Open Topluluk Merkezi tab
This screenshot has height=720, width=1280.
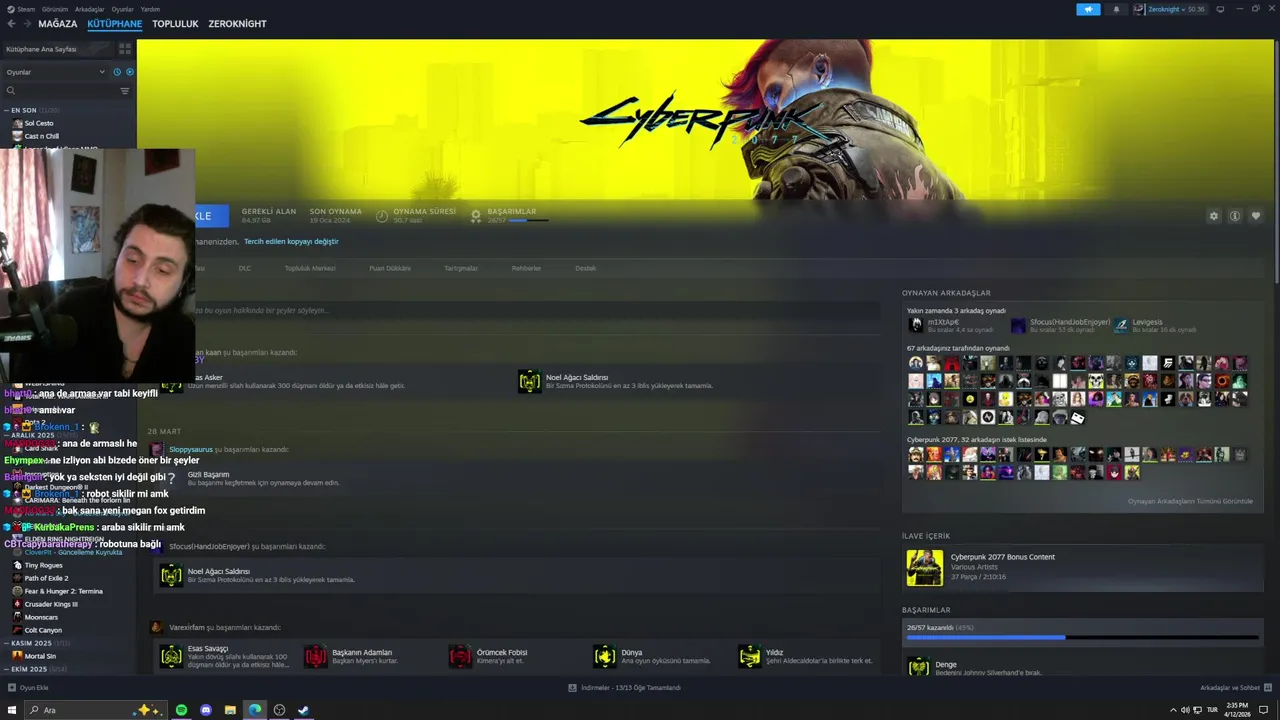(x=310, y=268)
